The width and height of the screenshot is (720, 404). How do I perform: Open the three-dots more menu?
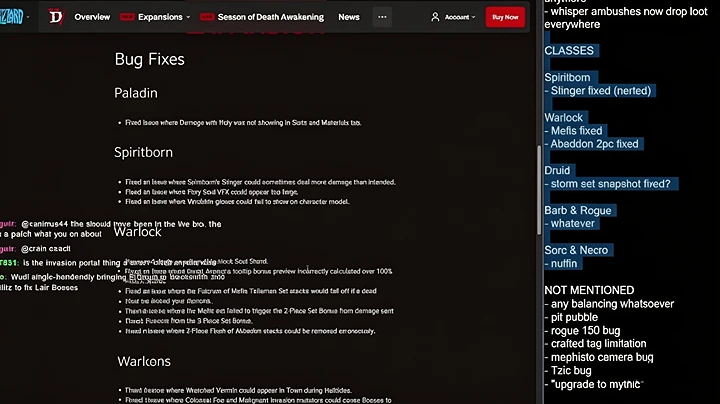point(382,17)
